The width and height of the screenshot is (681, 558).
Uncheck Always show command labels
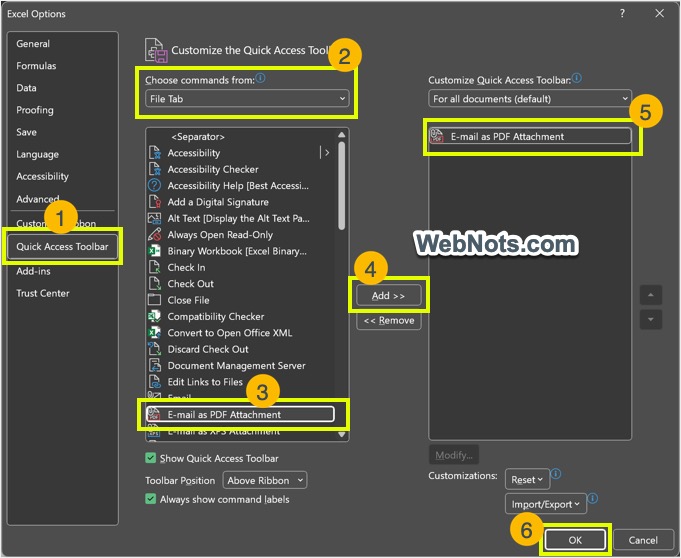point(151,499)
